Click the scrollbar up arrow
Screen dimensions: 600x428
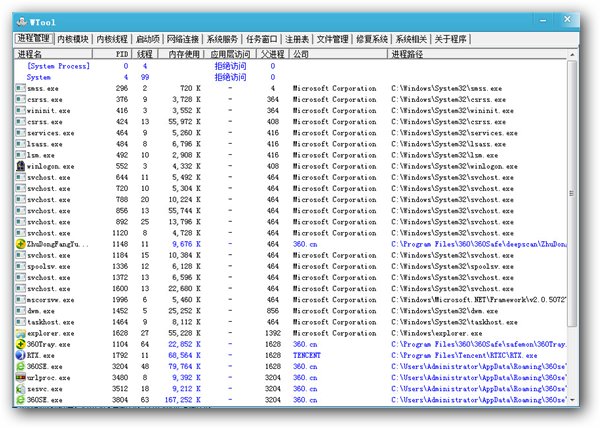(572, 55)
